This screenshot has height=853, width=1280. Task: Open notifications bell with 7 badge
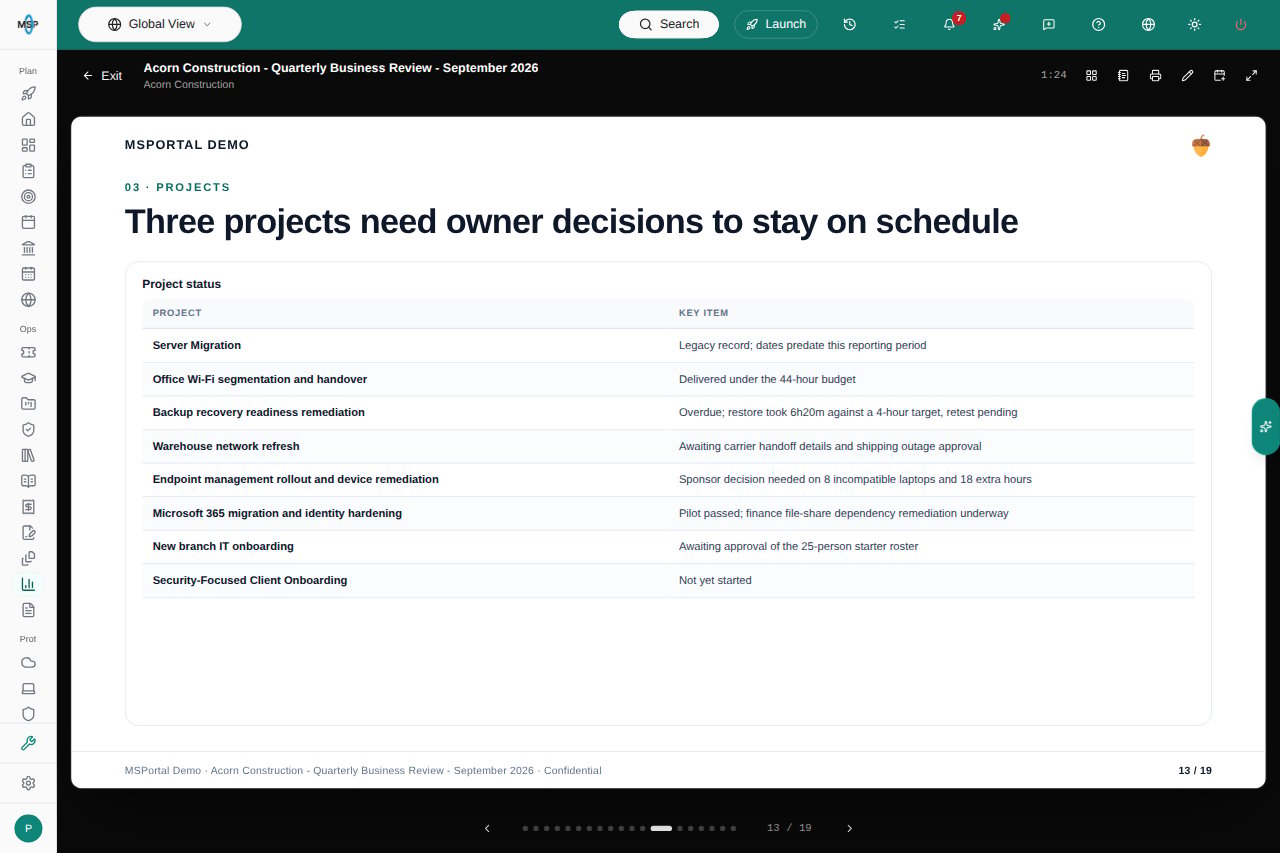(949, 24)
